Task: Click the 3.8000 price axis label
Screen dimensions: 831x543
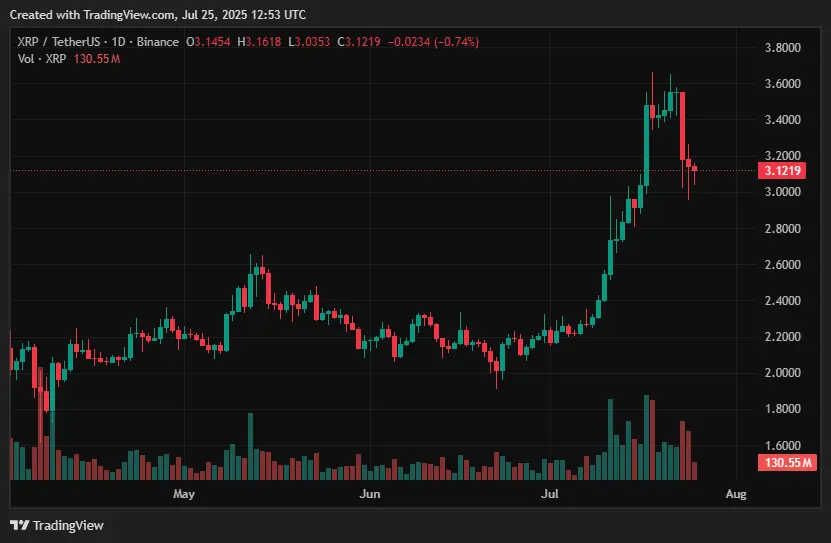Action: [x=782, y=48]
